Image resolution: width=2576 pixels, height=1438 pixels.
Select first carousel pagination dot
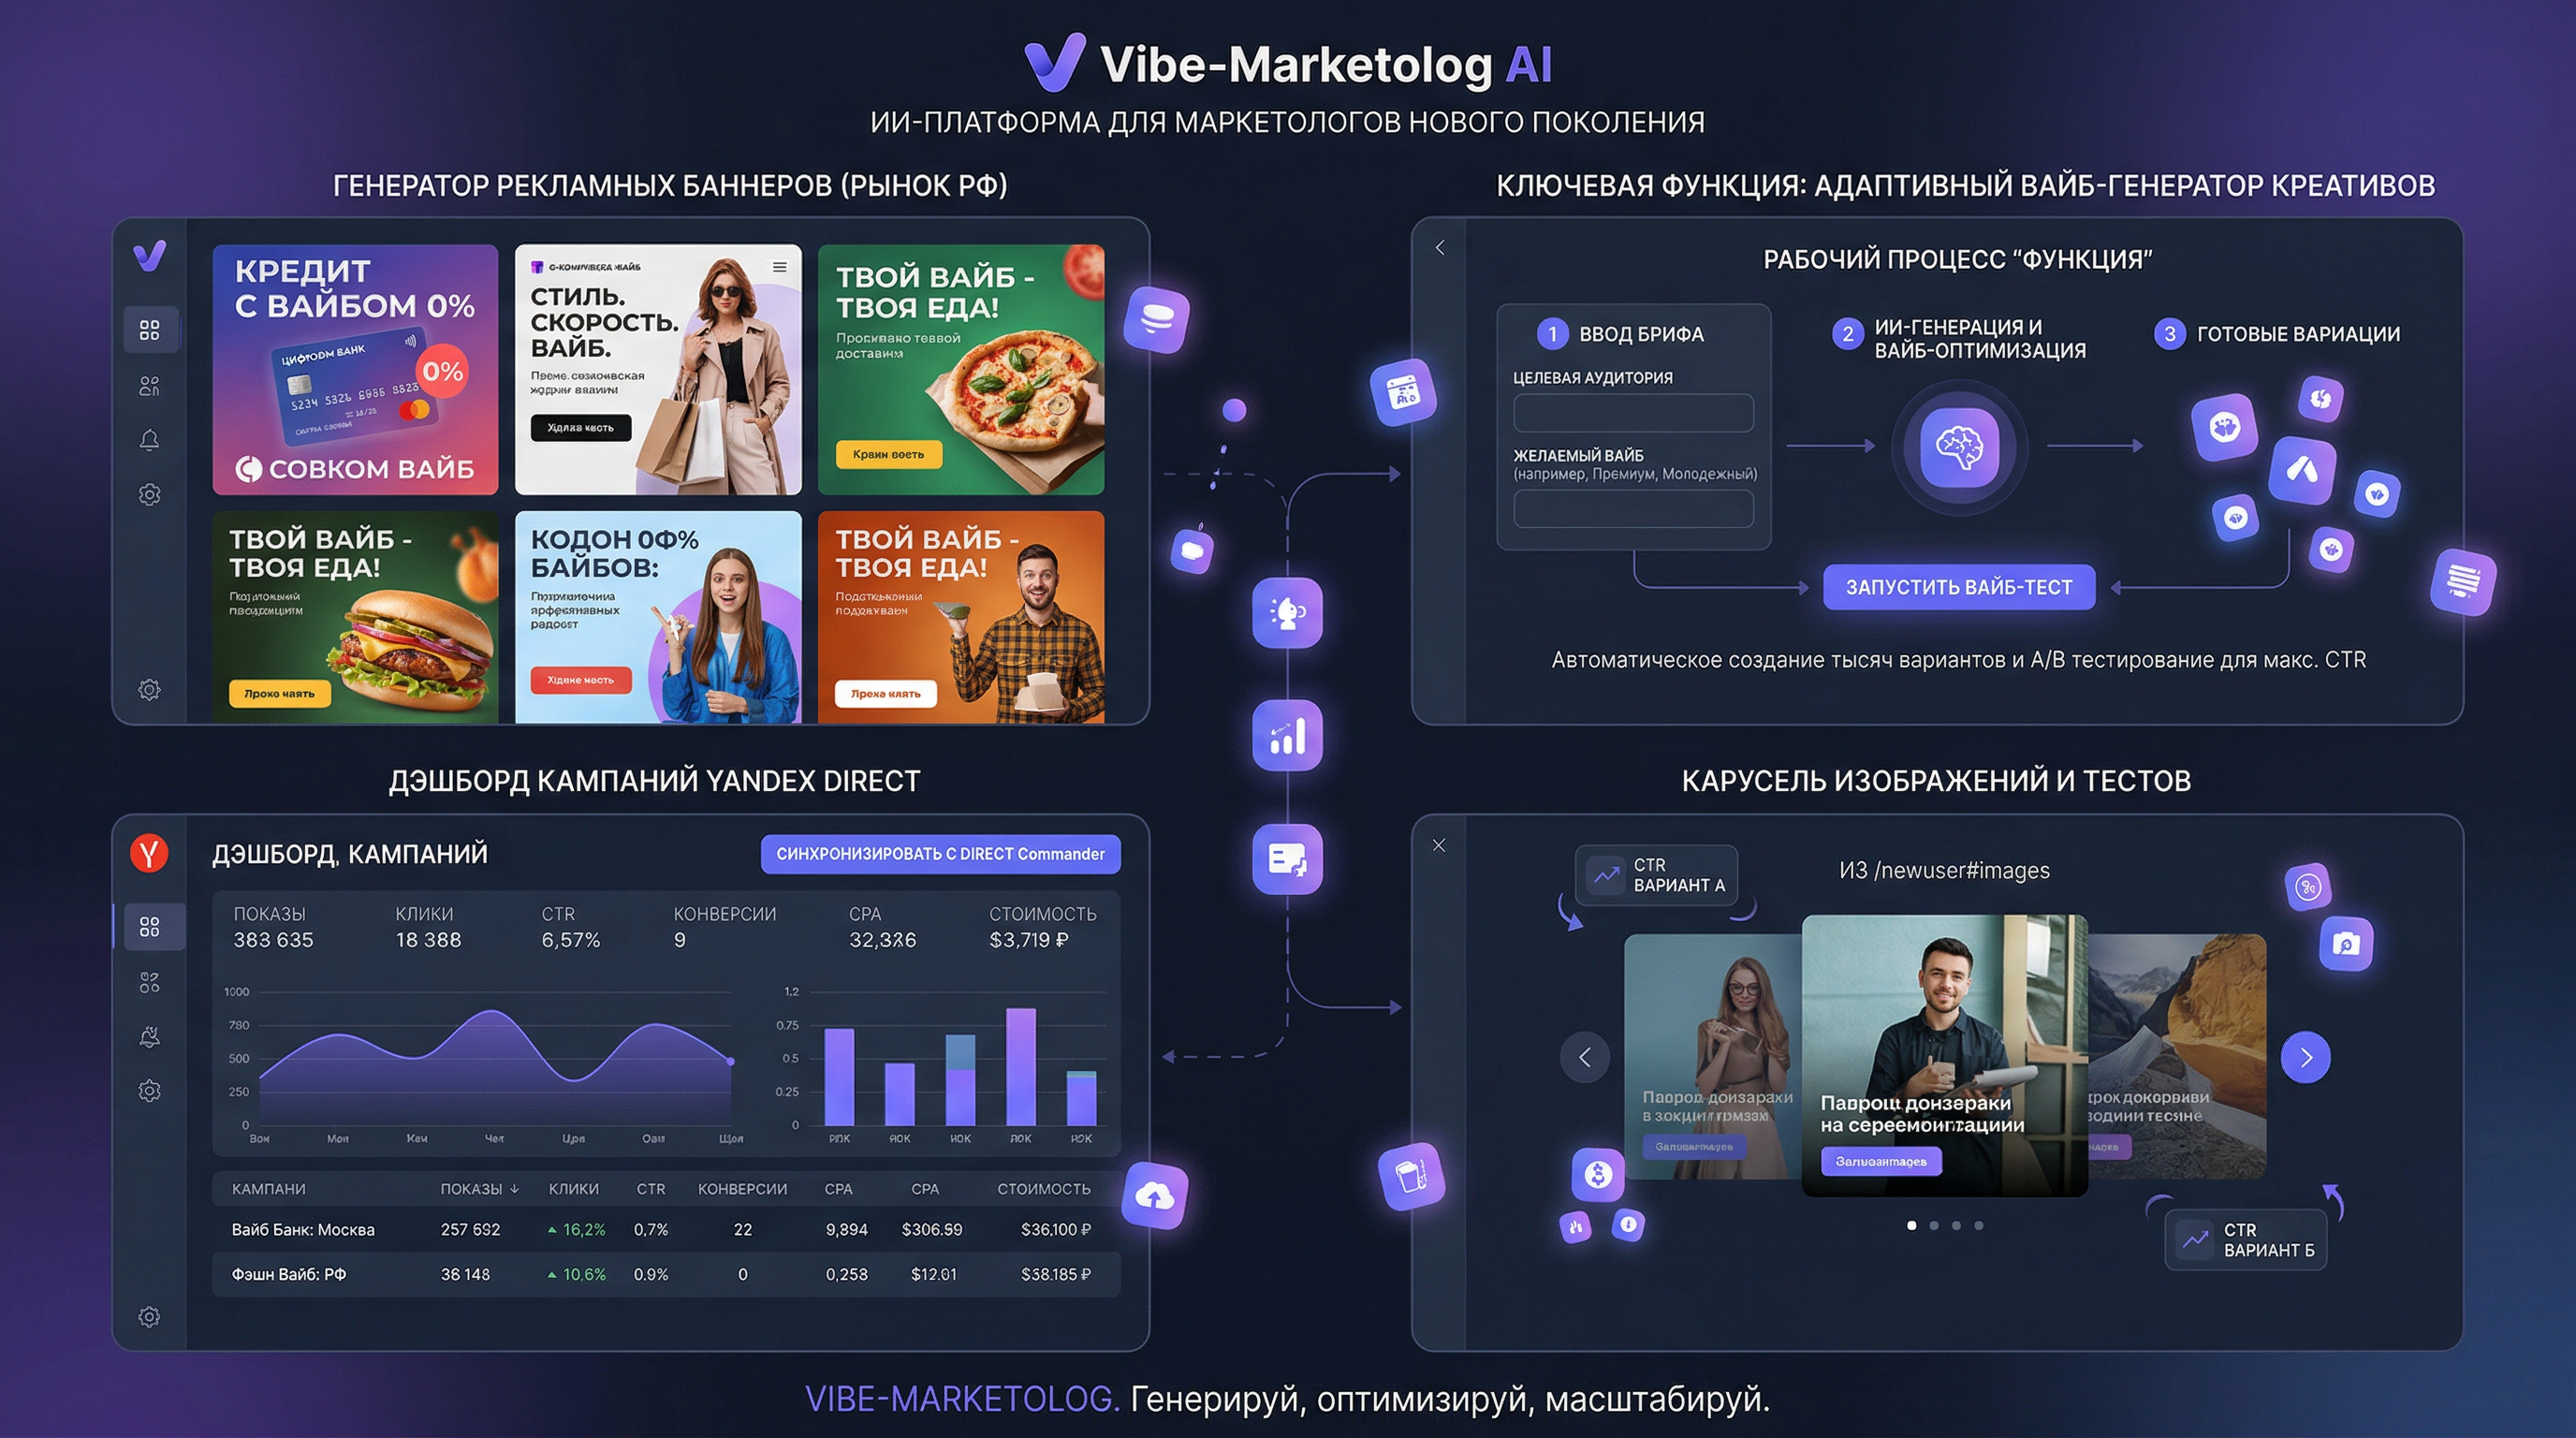coord(1912,1225)
